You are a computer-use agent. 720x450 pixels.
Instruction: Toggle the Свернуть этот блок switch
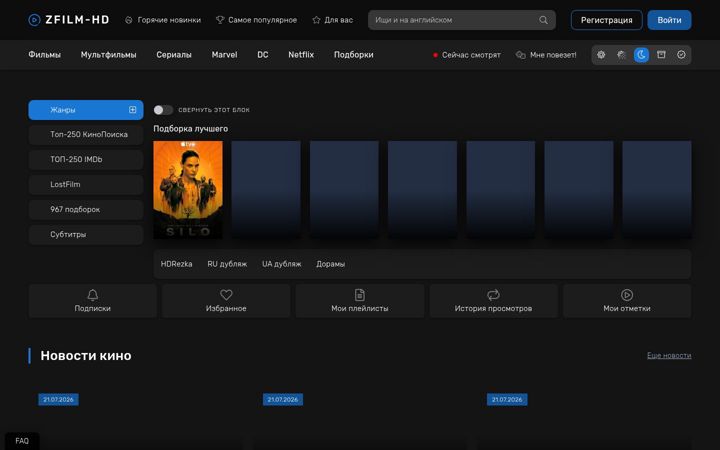[163, 110]
